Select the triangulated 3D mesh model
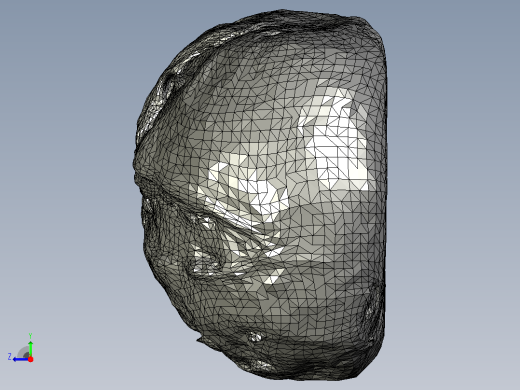This screenshot has height=390, width=520. (x=260, y=195)
